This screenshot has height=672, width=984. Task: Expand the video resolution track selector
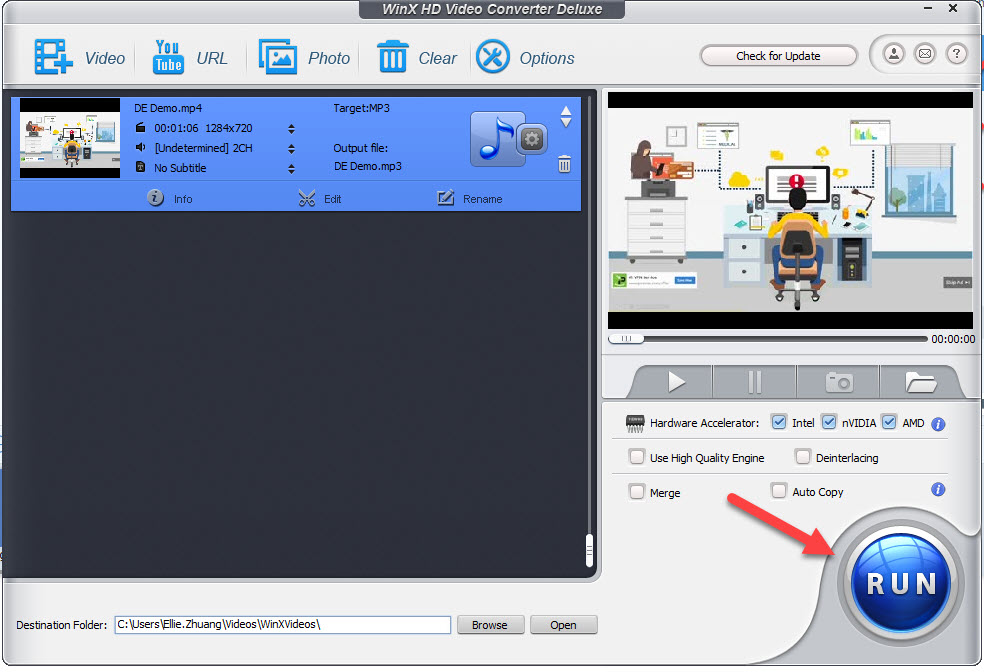click(x=291, y=128)
